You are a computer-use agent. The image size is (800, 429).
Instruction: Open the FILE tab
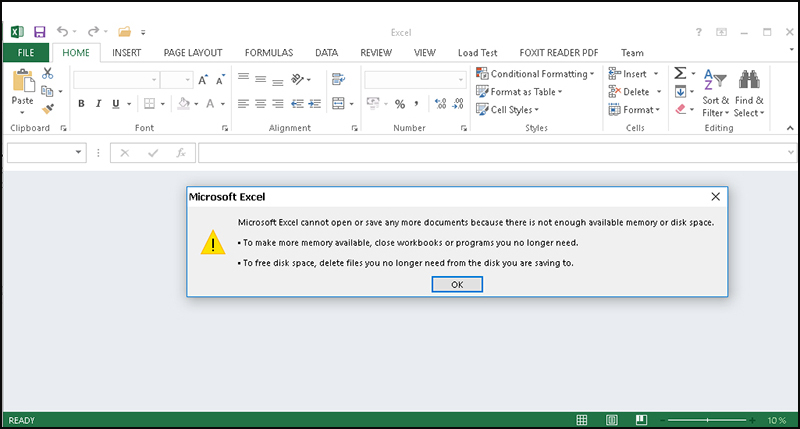(x=25, y=52)
